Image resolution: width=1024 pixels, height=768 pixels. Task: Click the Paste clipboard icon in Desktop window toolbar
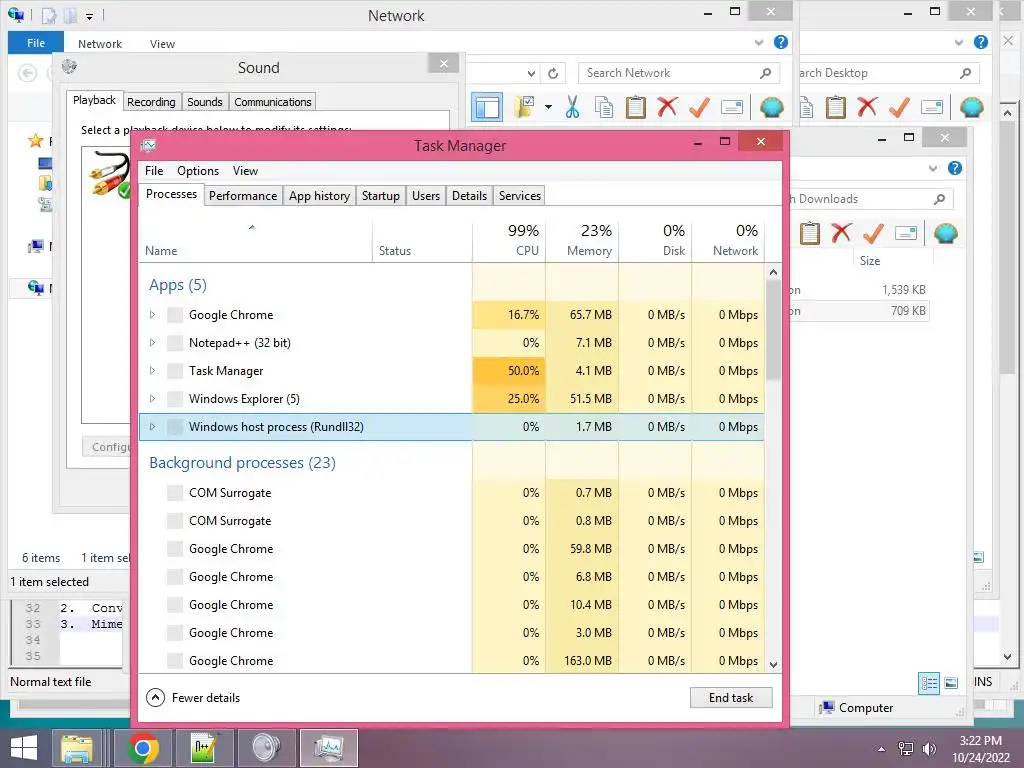pyautogui.click(x=835, y=107)
